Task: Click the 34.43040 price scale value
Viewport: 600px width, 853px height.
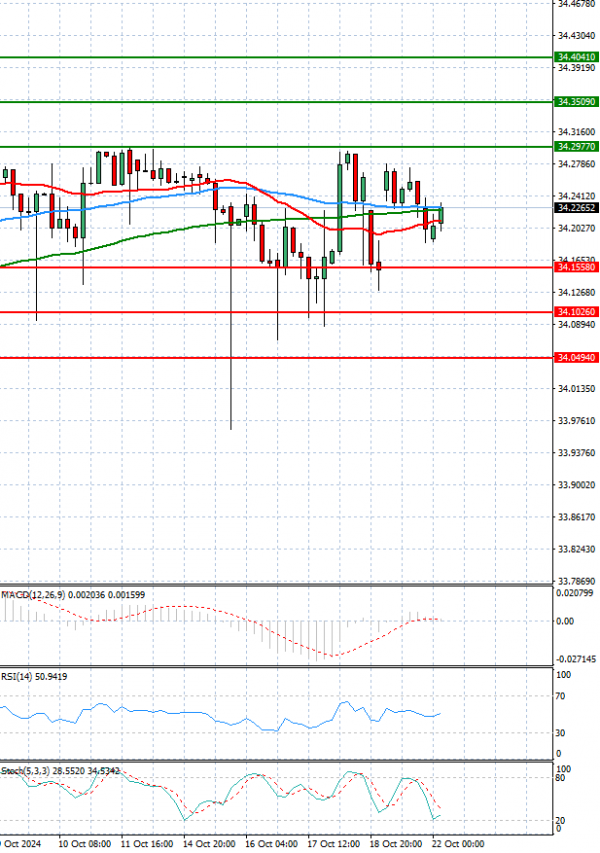Action: [577, 35]
